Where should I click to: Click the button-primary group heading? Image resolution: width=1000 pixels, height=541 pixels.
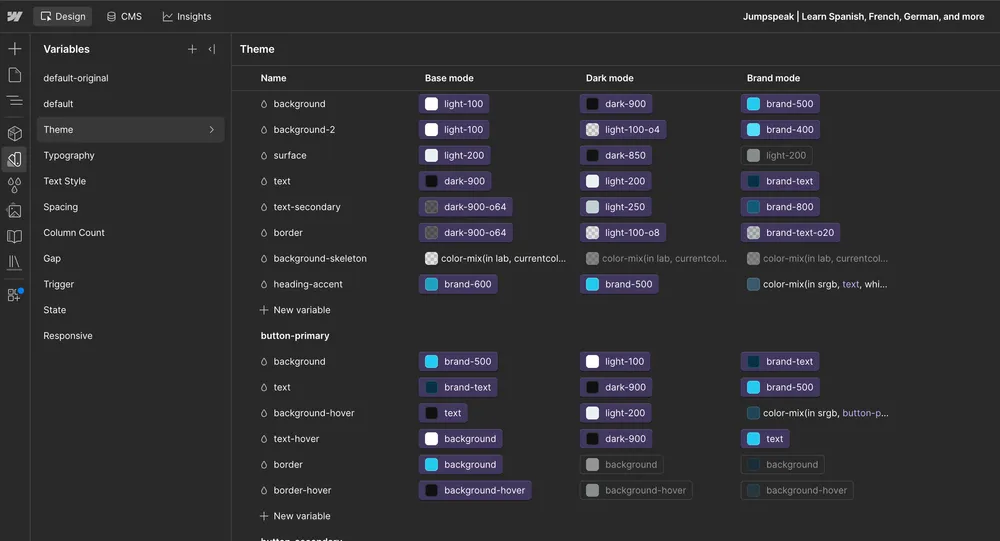click(295, 336)
